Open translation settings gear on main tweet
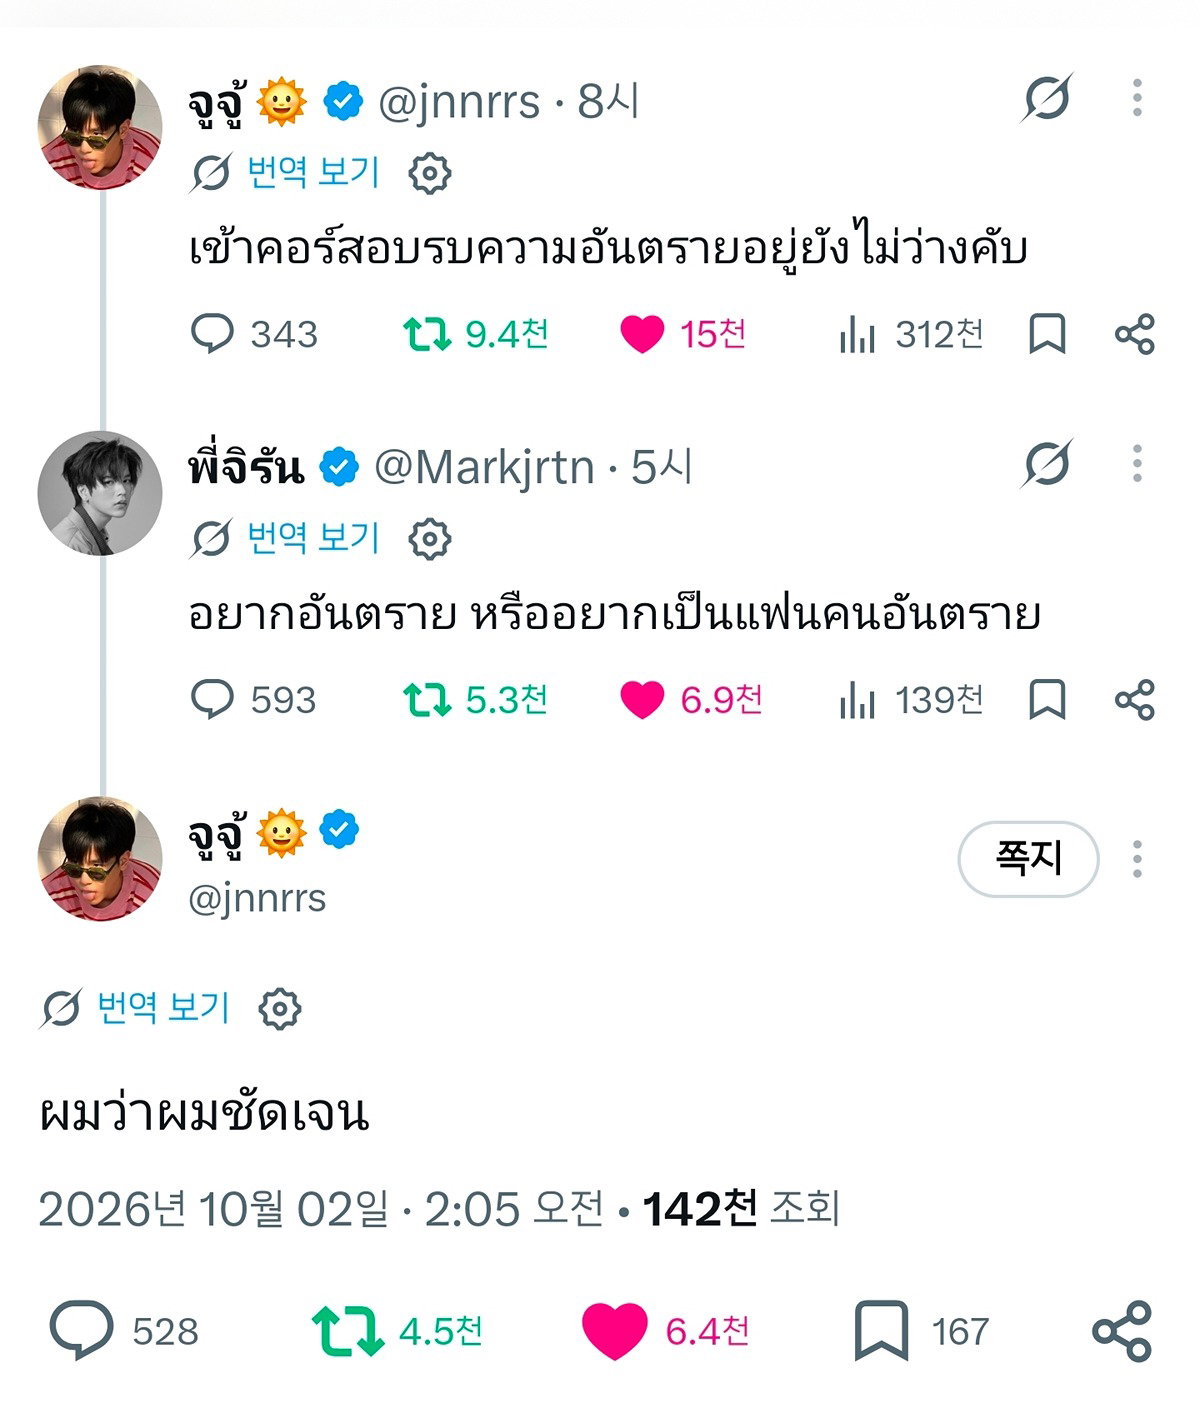 click(280, 1008)
